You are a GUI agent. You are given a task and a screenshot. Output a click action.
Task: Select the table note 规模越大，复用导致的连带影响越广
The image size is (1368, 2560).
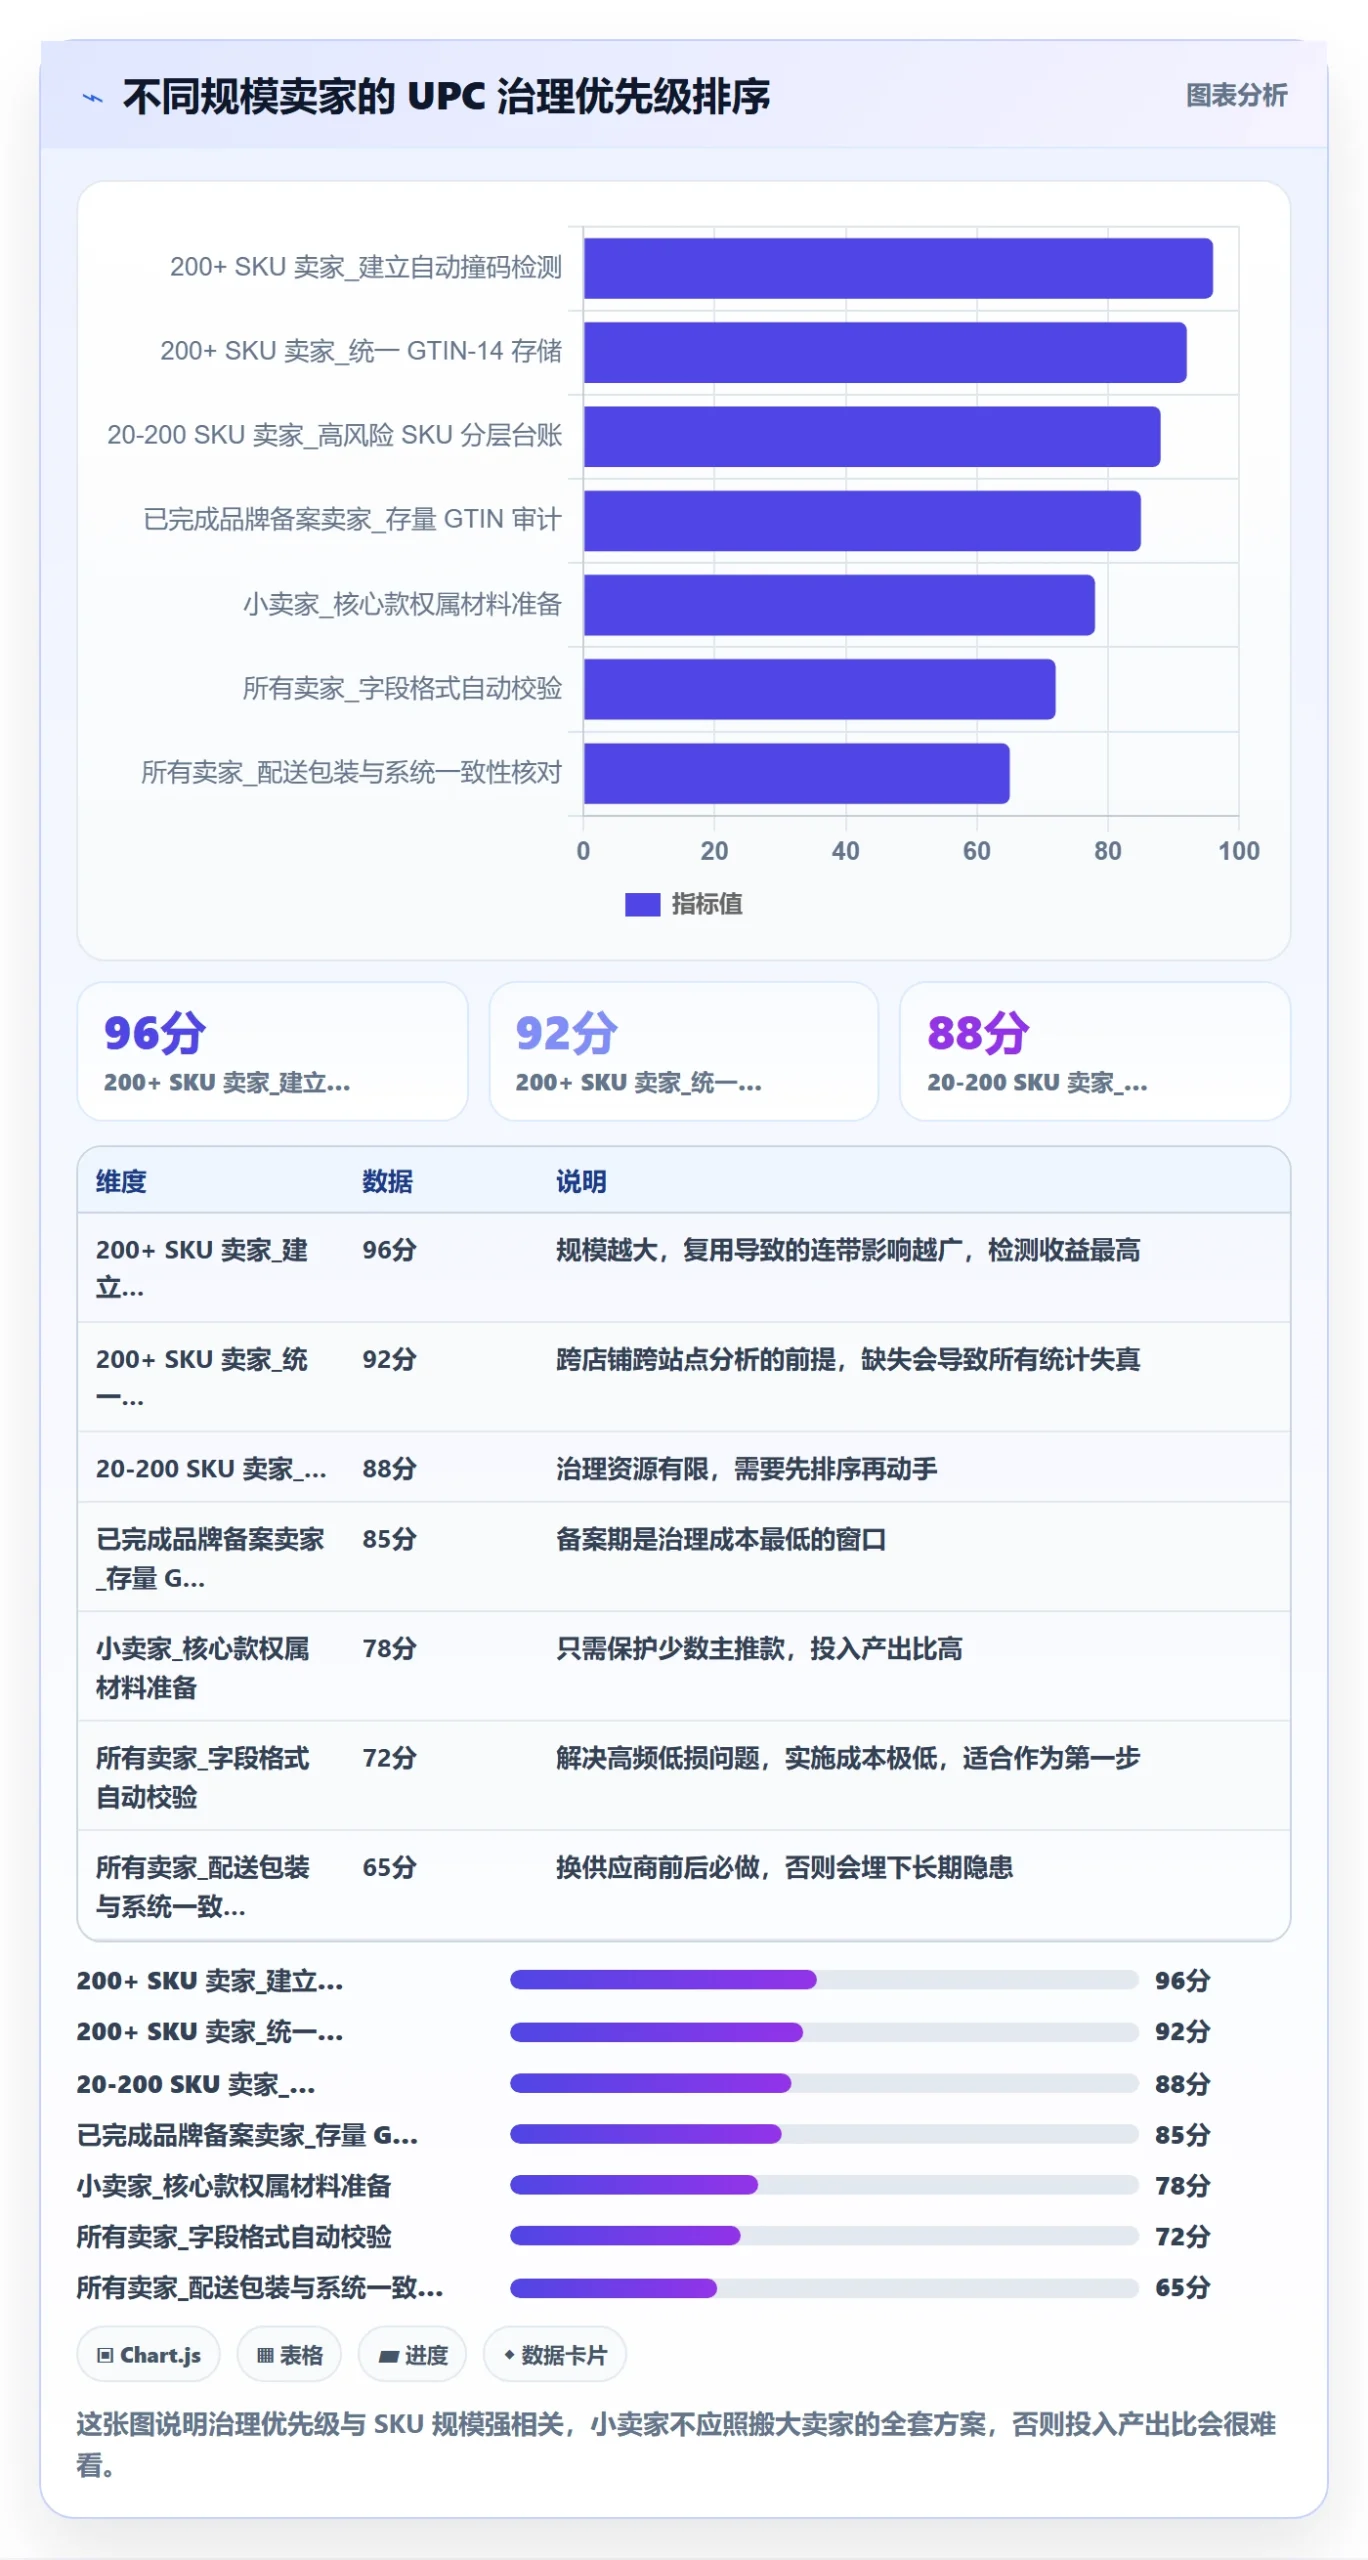tap(848, 1250)
